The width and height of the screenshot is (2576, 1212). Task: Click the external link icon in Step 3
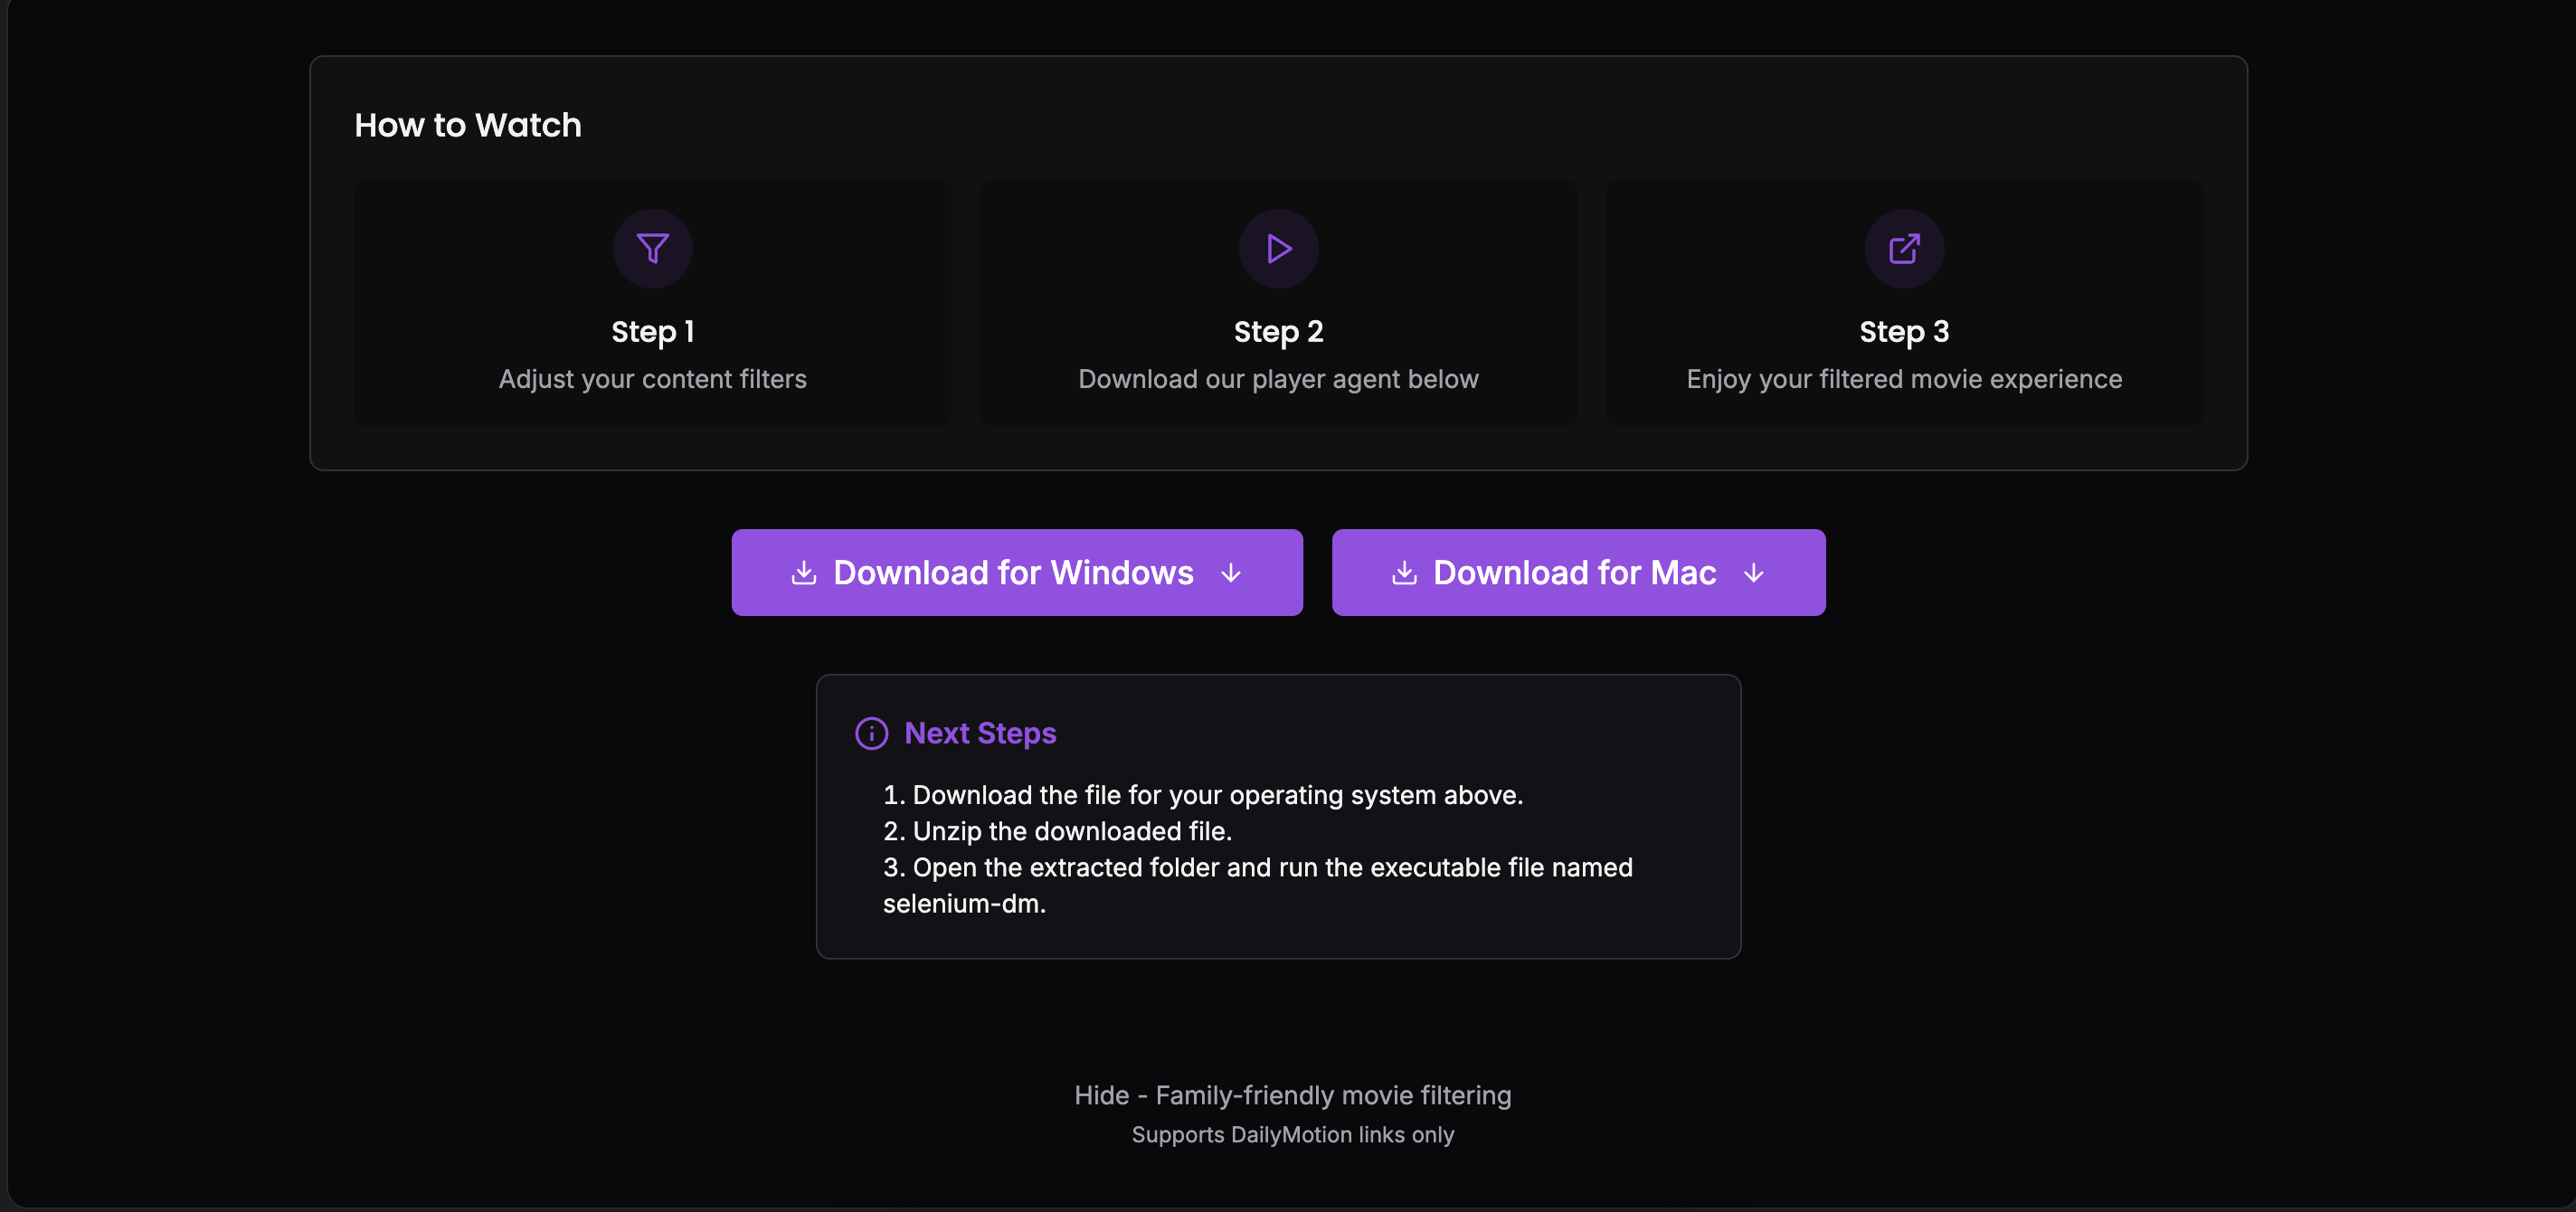point(1904,248)
